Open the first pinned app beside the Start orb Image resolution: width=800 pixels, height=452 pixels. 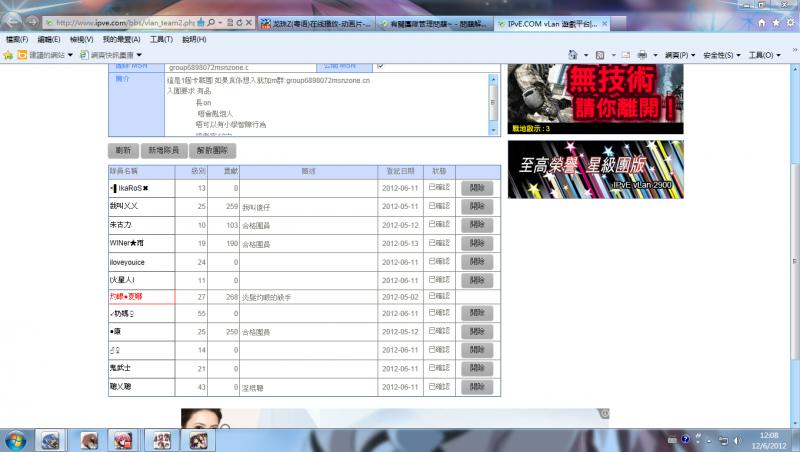click(50, 440)
